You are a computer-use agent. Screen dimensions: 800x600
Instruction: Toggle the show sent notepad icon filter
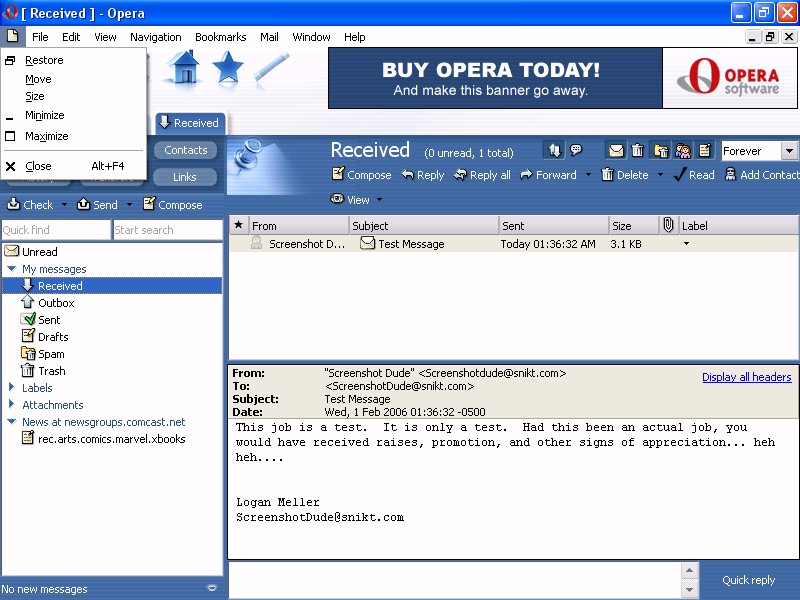coord(705,151)
